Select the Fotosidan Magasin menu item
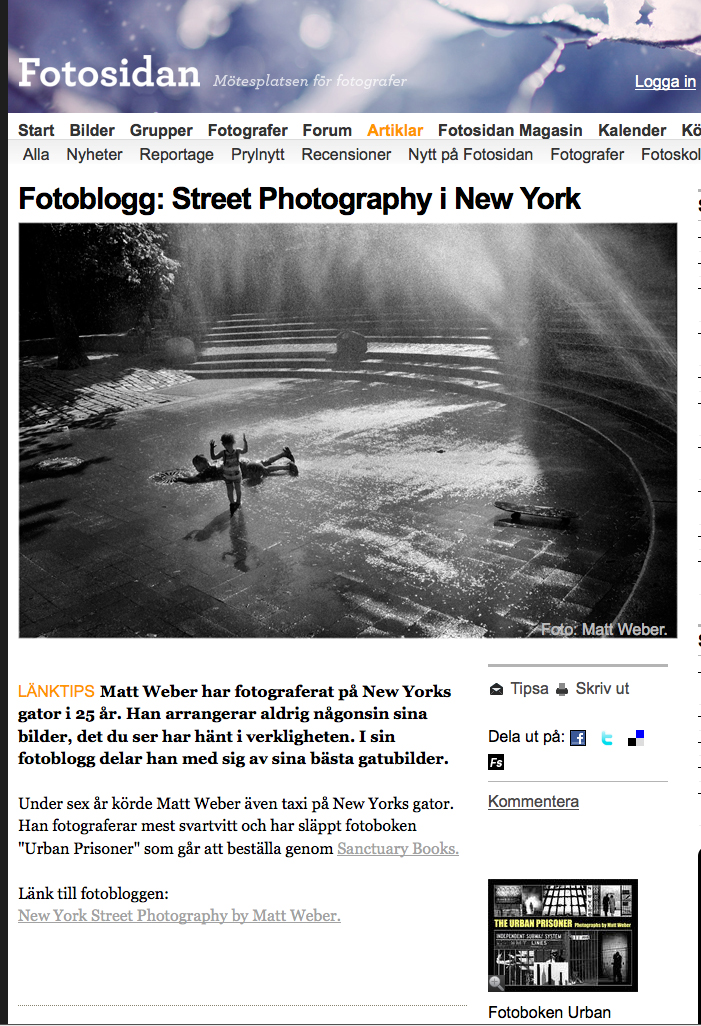The width and height of the screenshot is (701, 1026). [510, 130]
